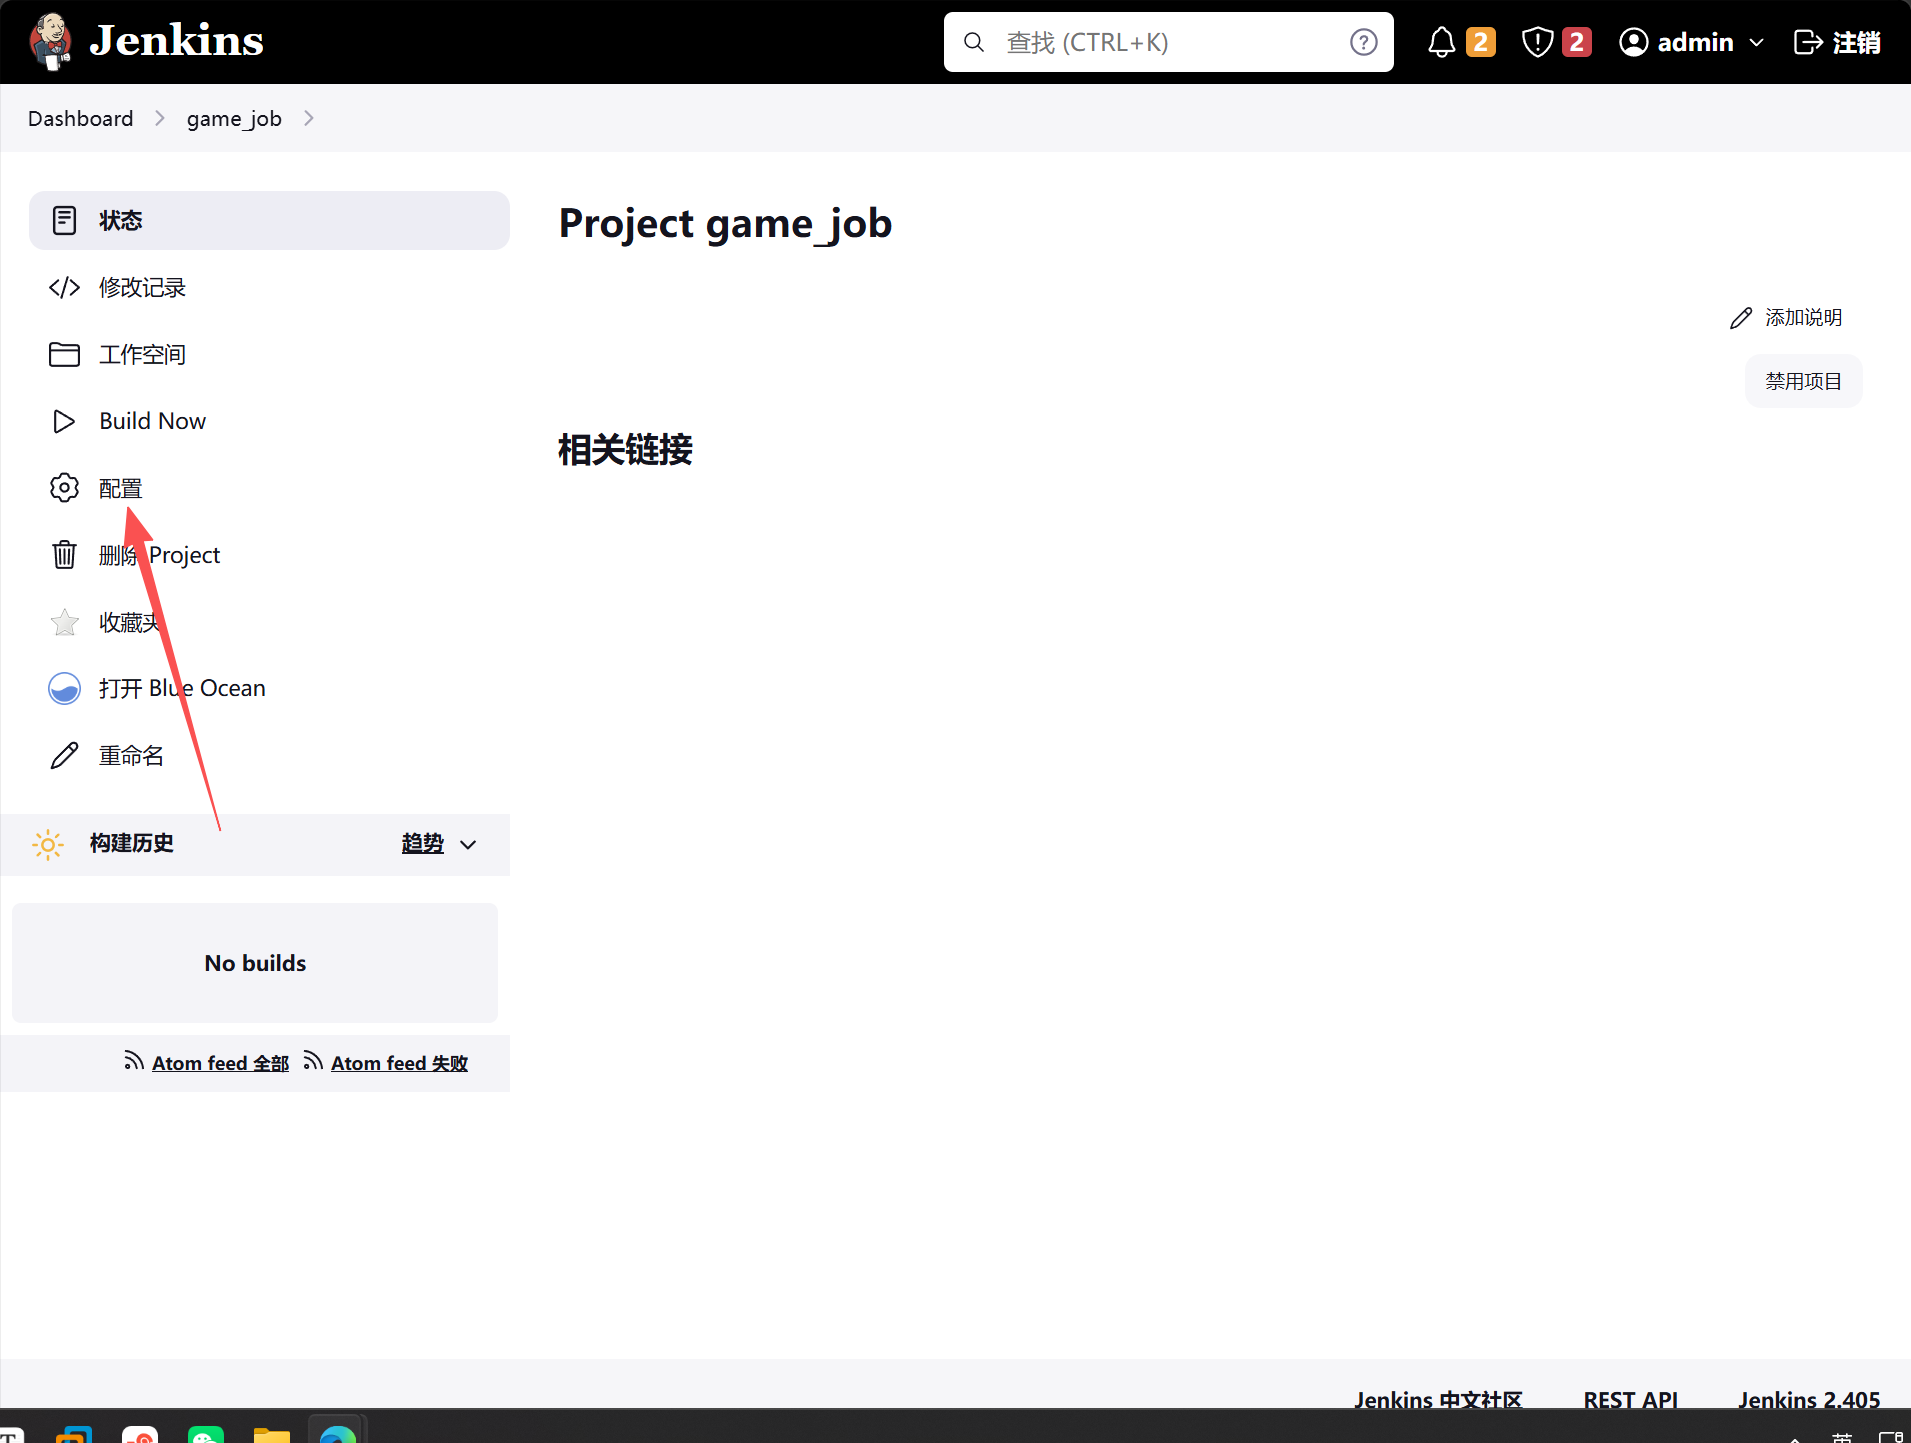1911x1443 pixels.
Task: Click the RSS icon beside Atom feed 全部
Action: point(134,1061)
